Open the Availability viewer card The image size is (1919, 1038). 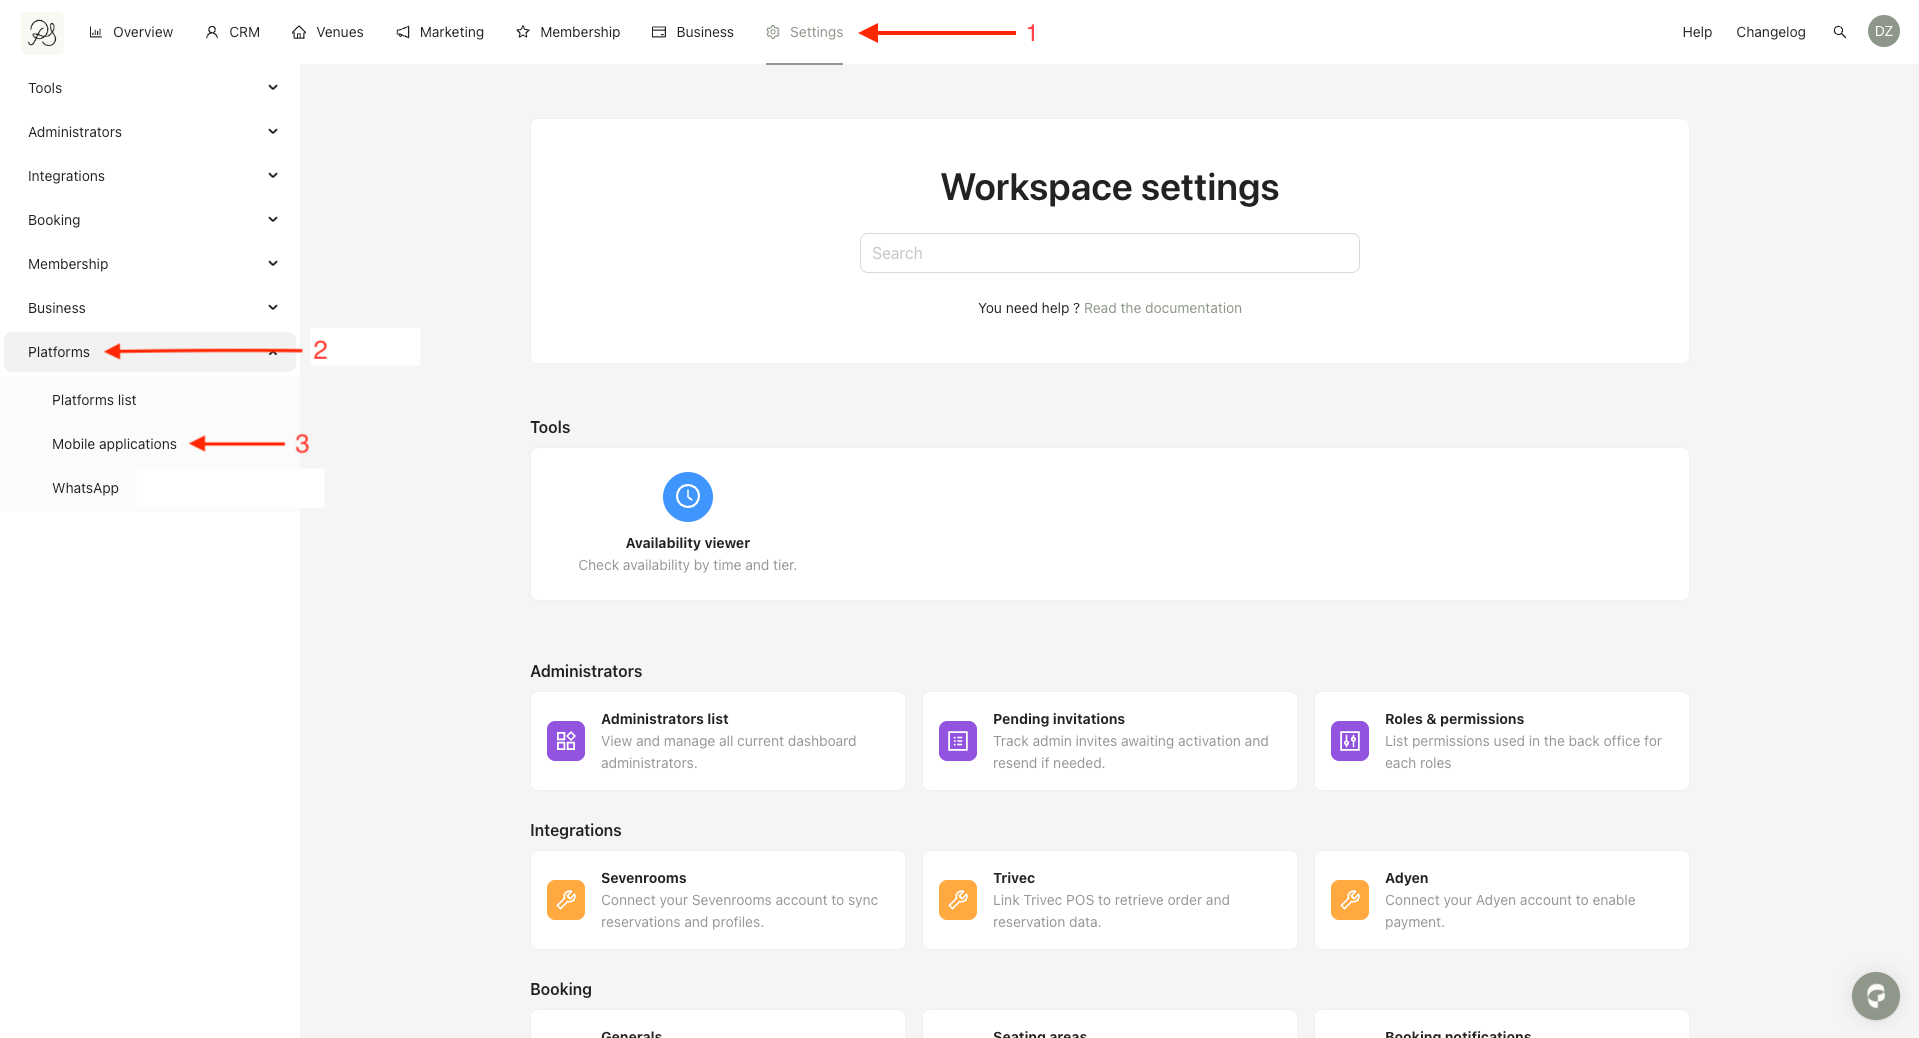point(688,523)
